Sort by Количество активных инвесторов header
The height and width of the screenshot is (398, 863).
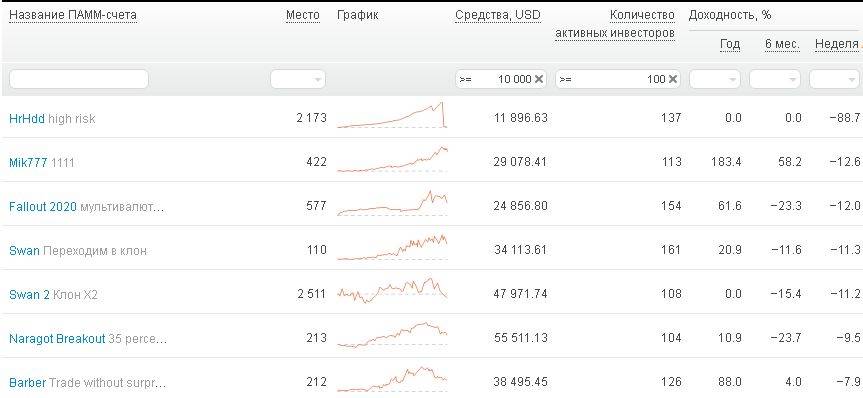(x=615, y=24)
